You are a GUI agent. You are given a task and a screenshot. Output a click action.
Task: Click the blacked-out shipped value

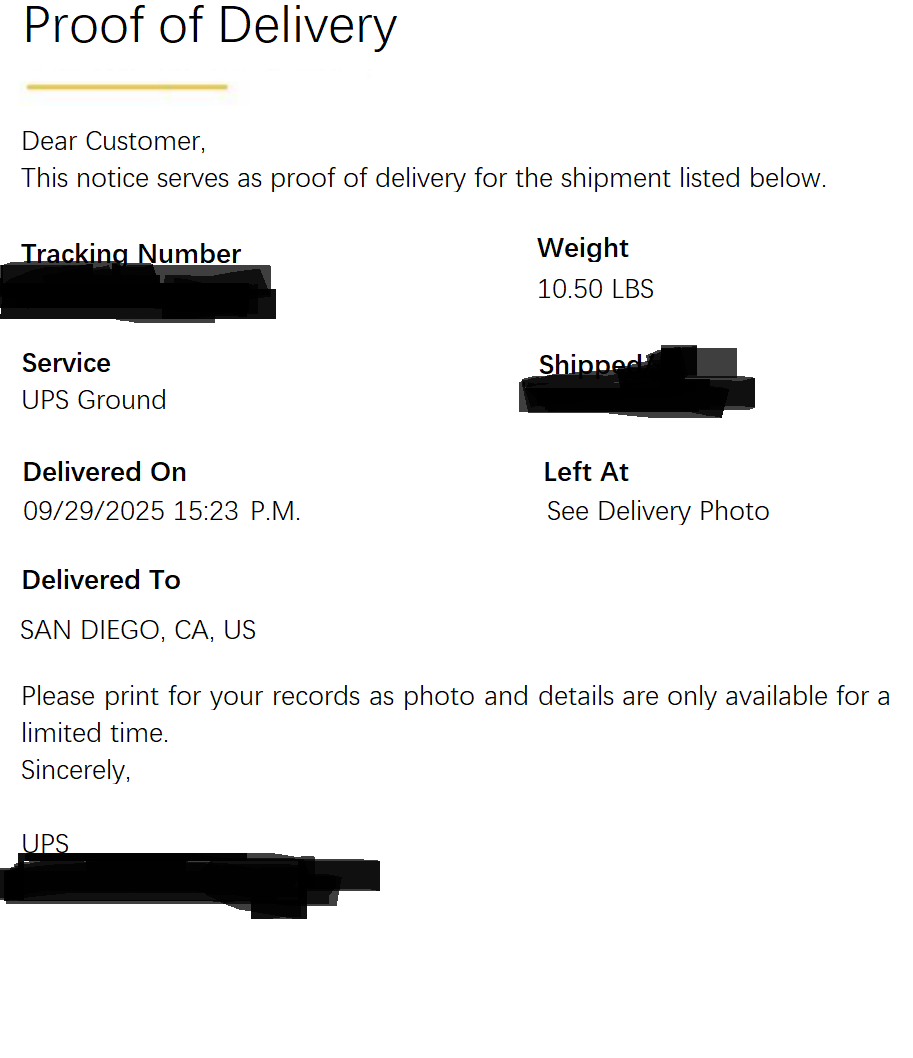point(637,392)
